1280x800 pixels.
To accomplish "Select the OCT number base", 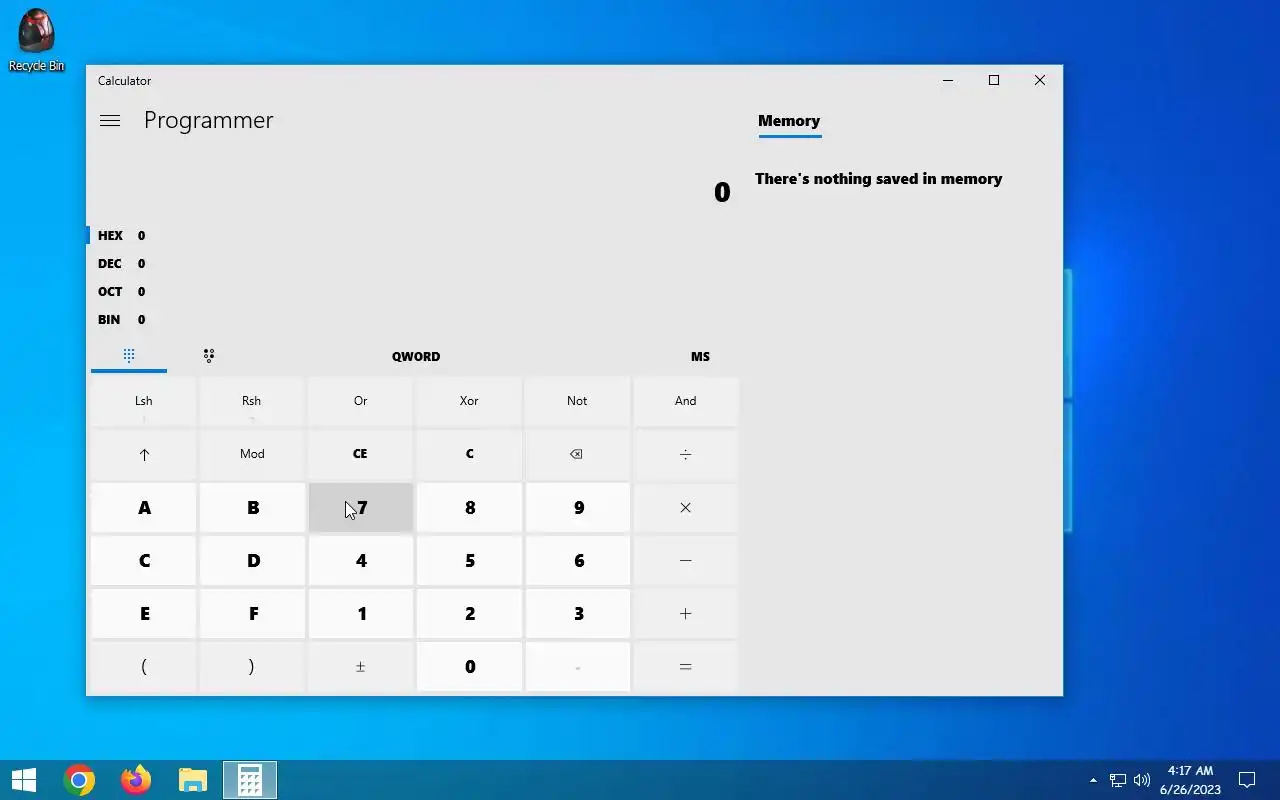I will click(120, 292).
